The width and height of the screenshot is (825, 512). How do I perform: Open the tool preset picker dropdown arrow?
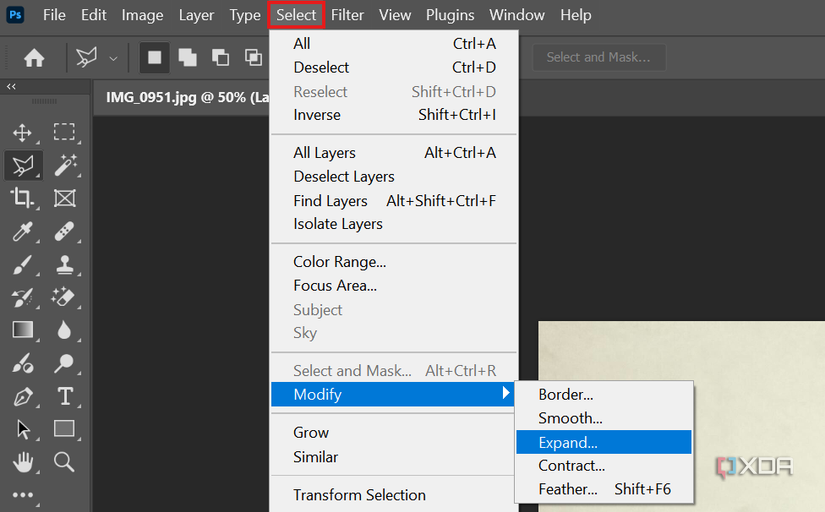click(x=113, y=58)
